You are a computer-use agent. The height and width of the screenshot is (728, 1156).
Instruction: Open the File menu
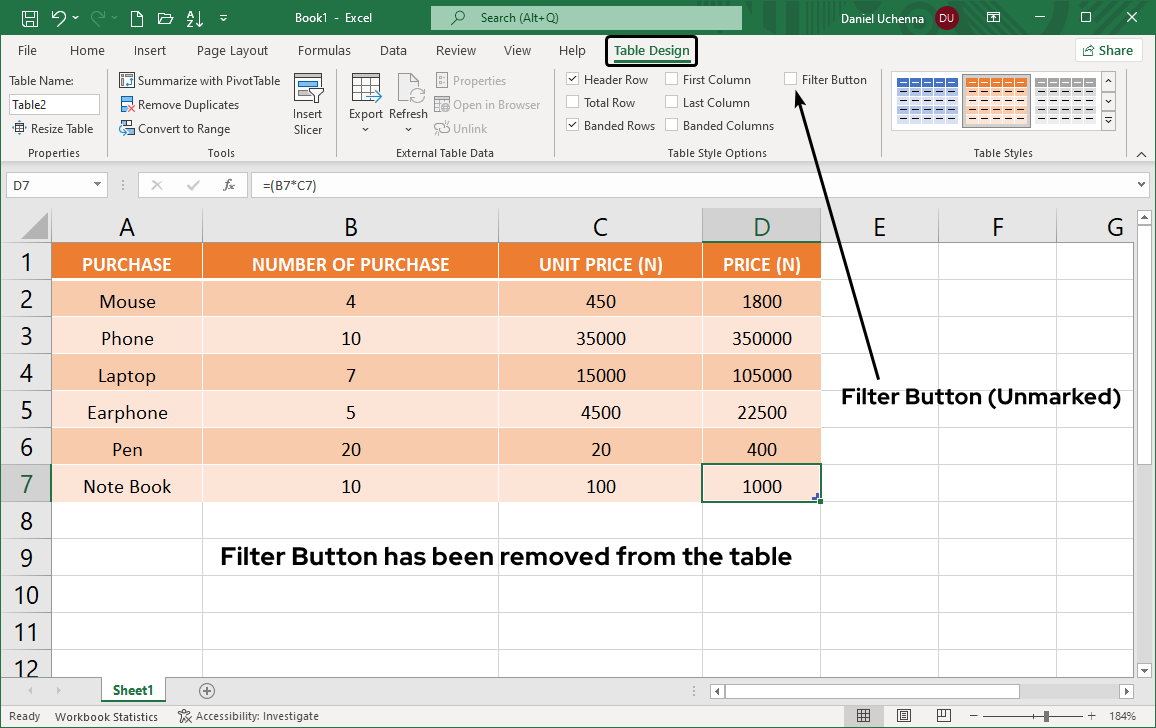[27, 50]
